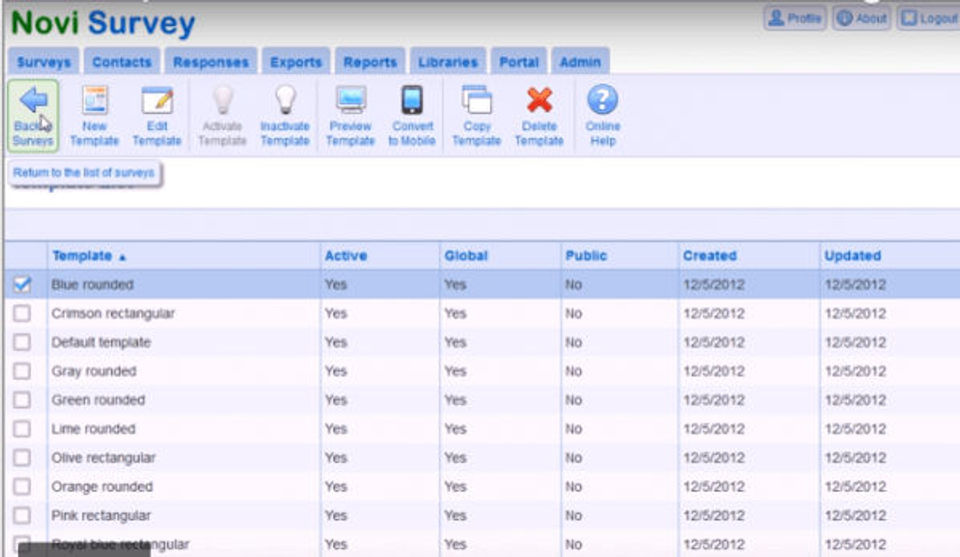Create a New Template
The image size is (960, 557).
click(x=94, y=116)
